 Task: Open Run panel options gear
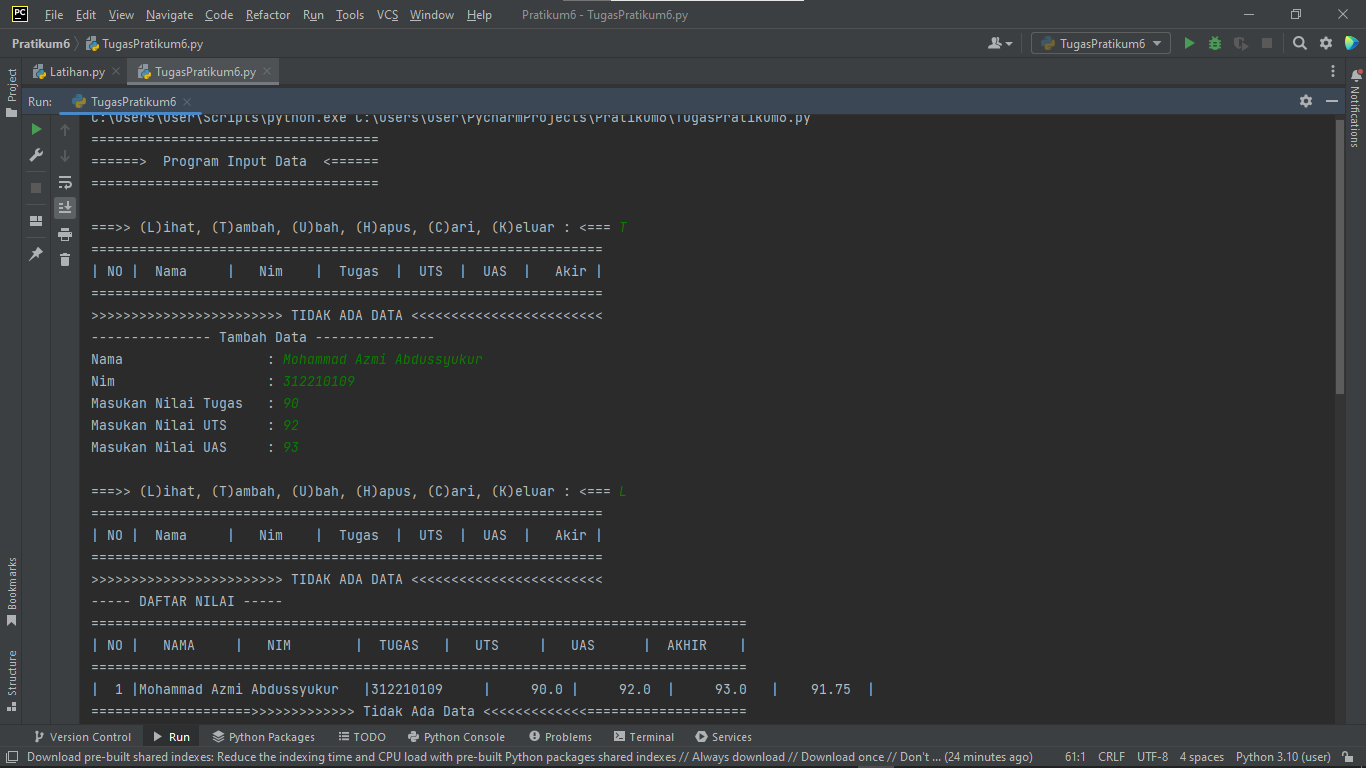pyautogui.click(x=1306, y=101)
